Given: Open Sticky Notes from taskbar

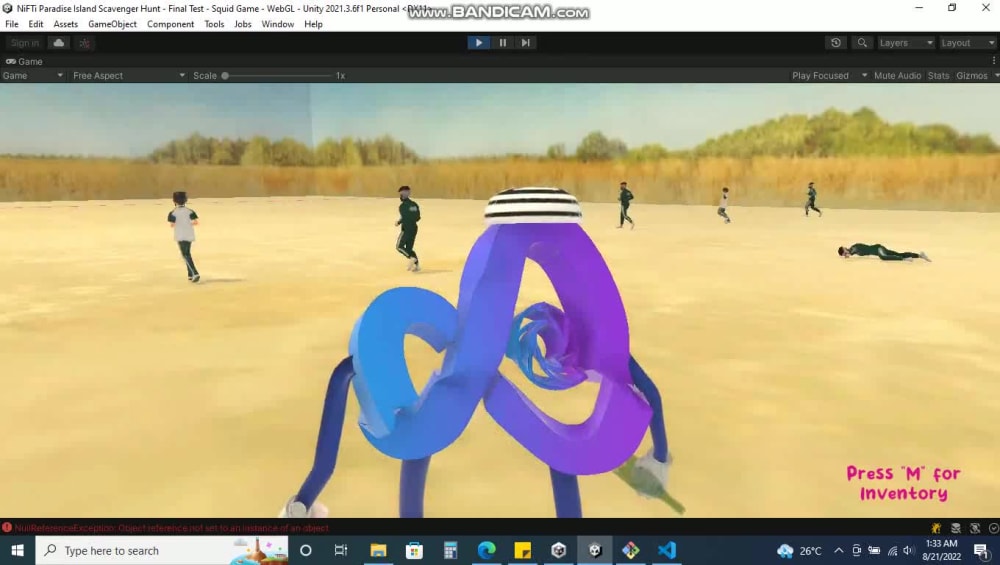Looking at the screenshot, I should point(522,550).
